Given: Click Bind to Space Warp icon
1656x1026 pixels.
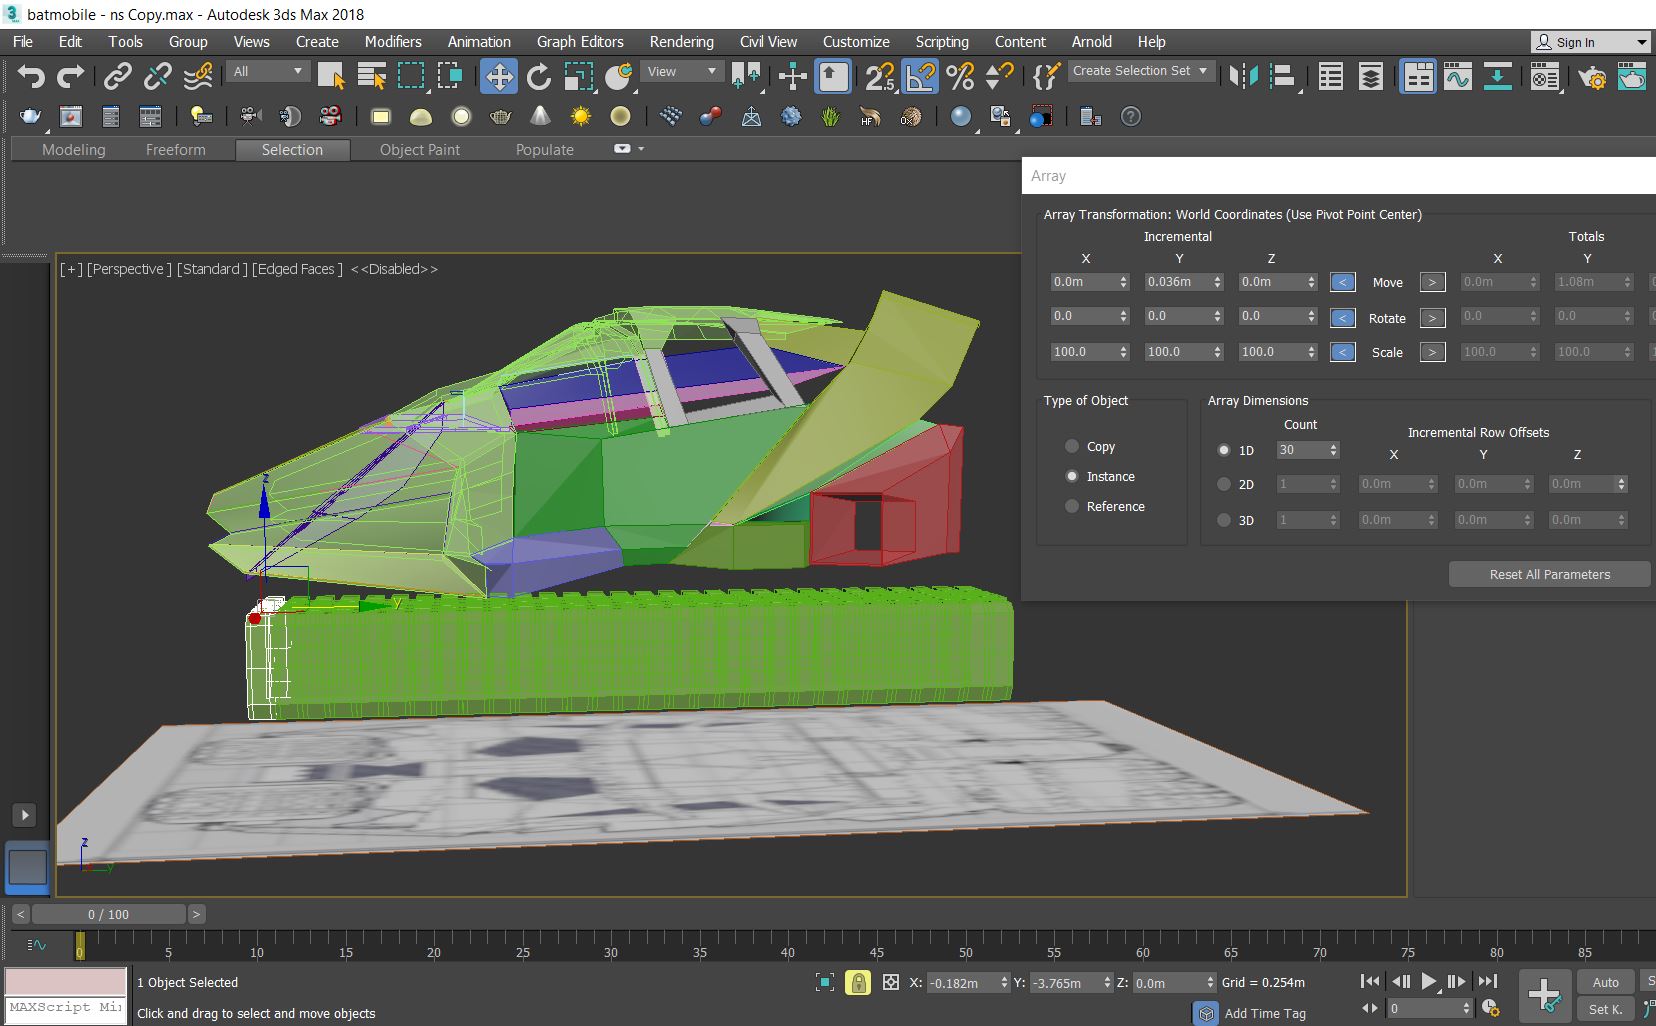Looking at the screenshot, I should click(198, 76).
